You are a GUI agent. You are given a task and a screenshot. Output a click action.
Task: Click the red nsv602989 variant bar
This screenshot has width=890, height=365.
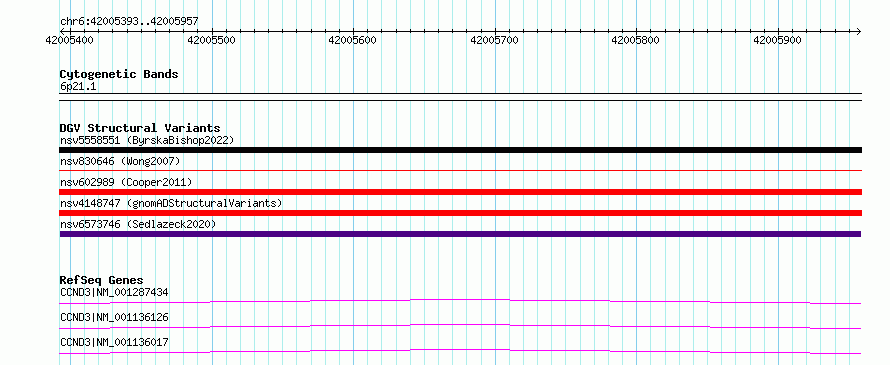(x=460, y=192)
